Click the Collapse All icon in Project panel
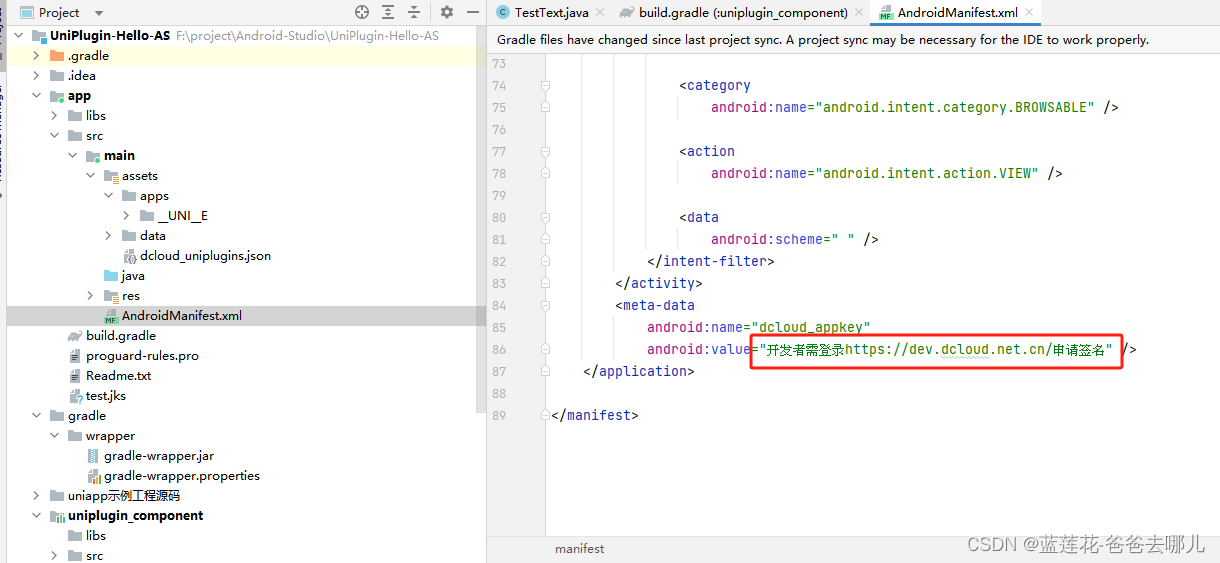This screenshot has width=1220, height=563. click(x=414, y=12)
